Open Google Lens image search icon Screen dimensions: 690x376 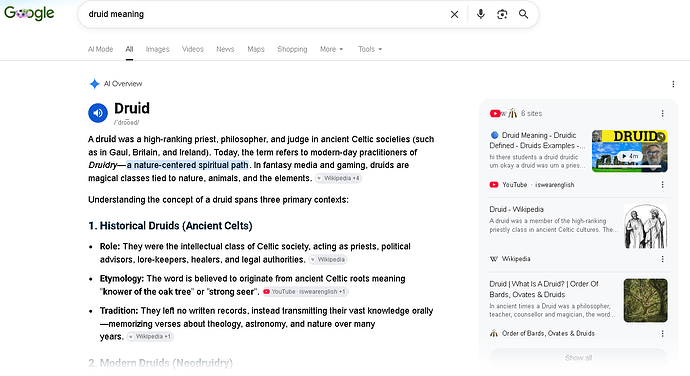pyautogui.click(x=502, y=14)
